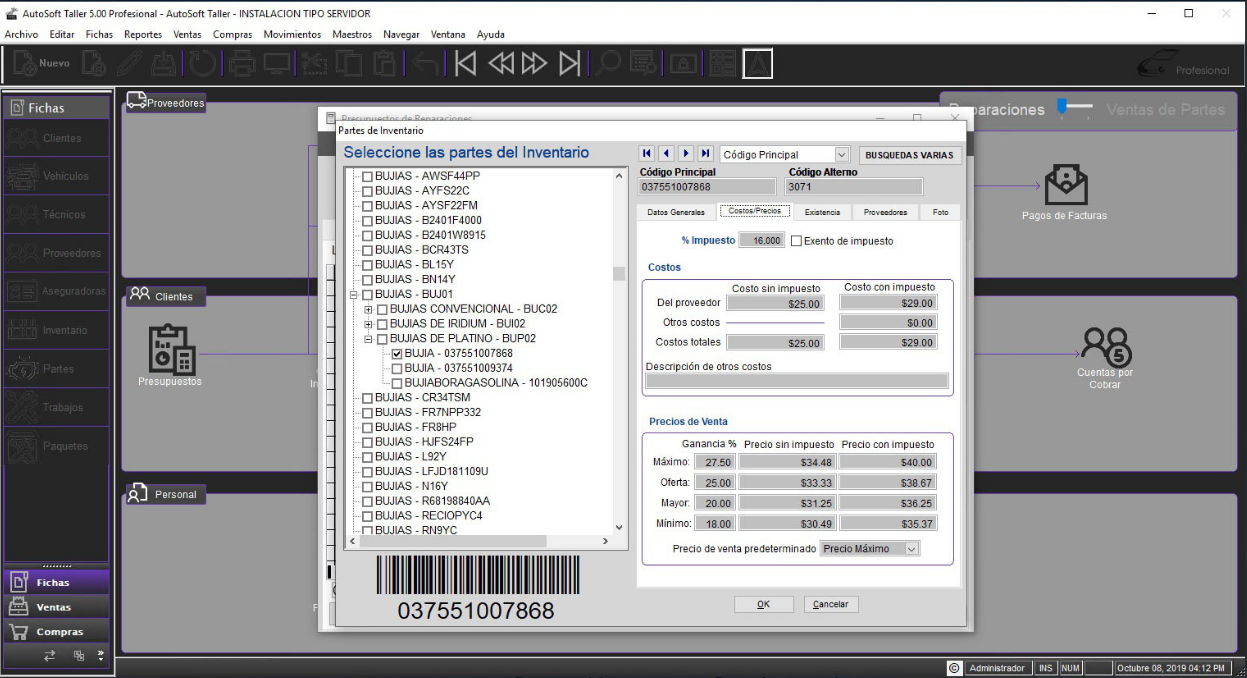The image size is (1247, 678).
Task: Open Técnicos in the Fichas sidebar
Action: tap(57, 214)
